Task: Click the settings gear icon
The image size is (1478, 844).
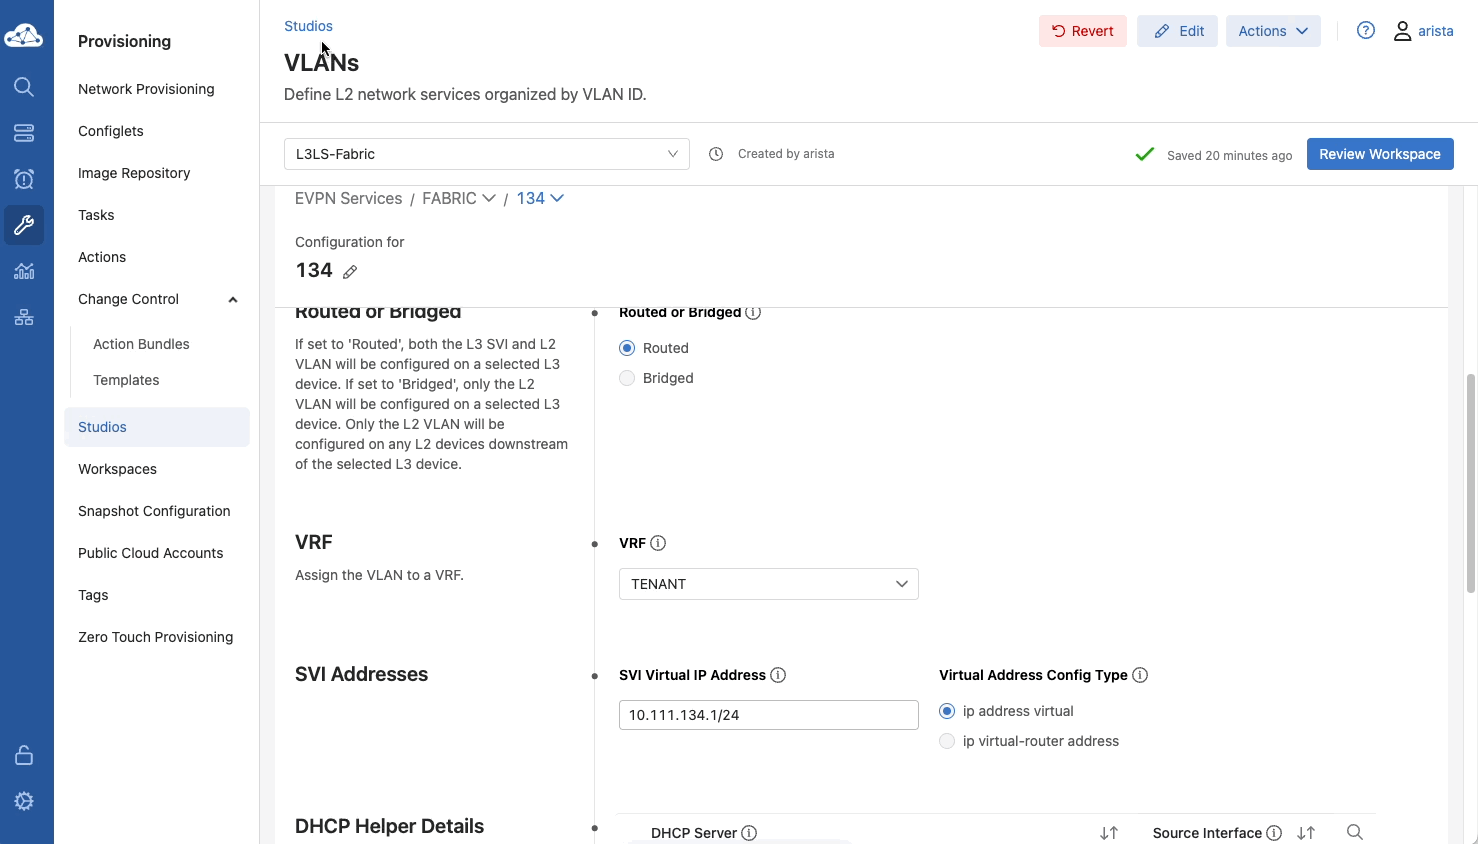Action: pyautogui.click(x=24, y=801)
